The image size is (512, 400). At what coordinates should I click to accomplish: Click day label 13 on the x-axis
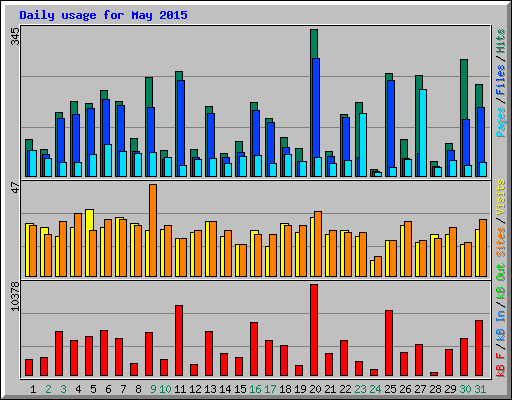pos(210,389)
